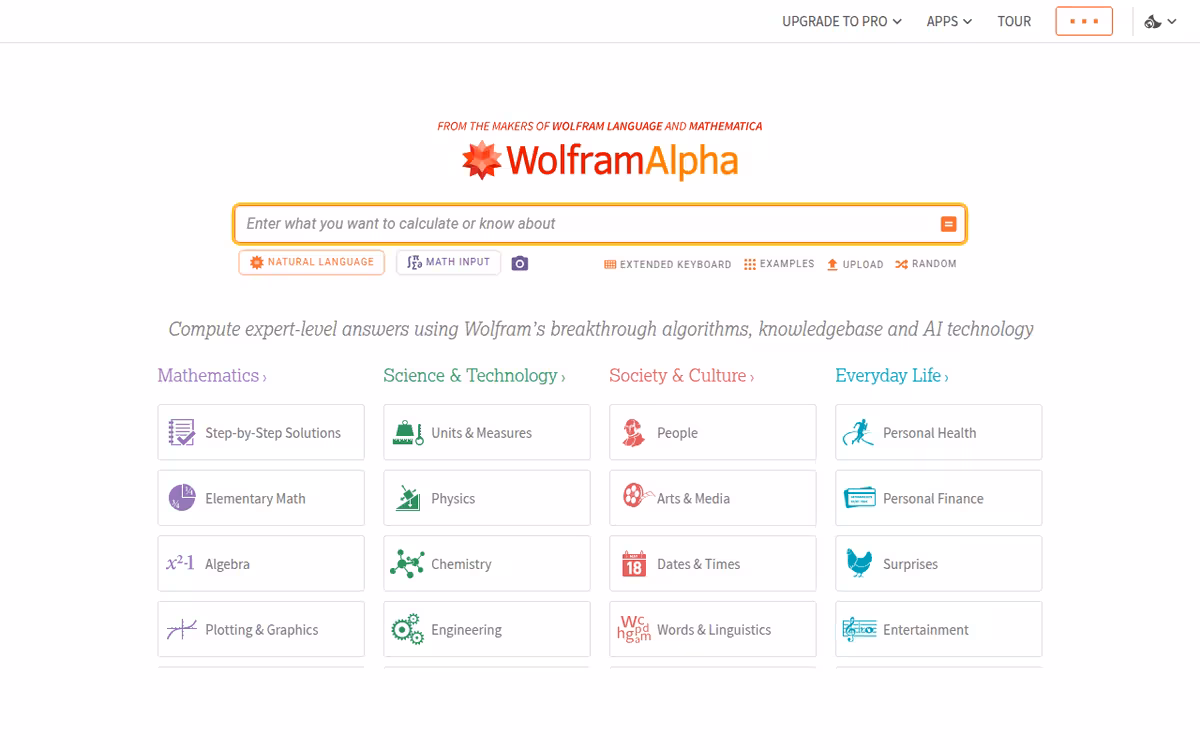Open the "Units & Measures" text label
This screenshot has height=750, width=1200.
coord(481,433)
